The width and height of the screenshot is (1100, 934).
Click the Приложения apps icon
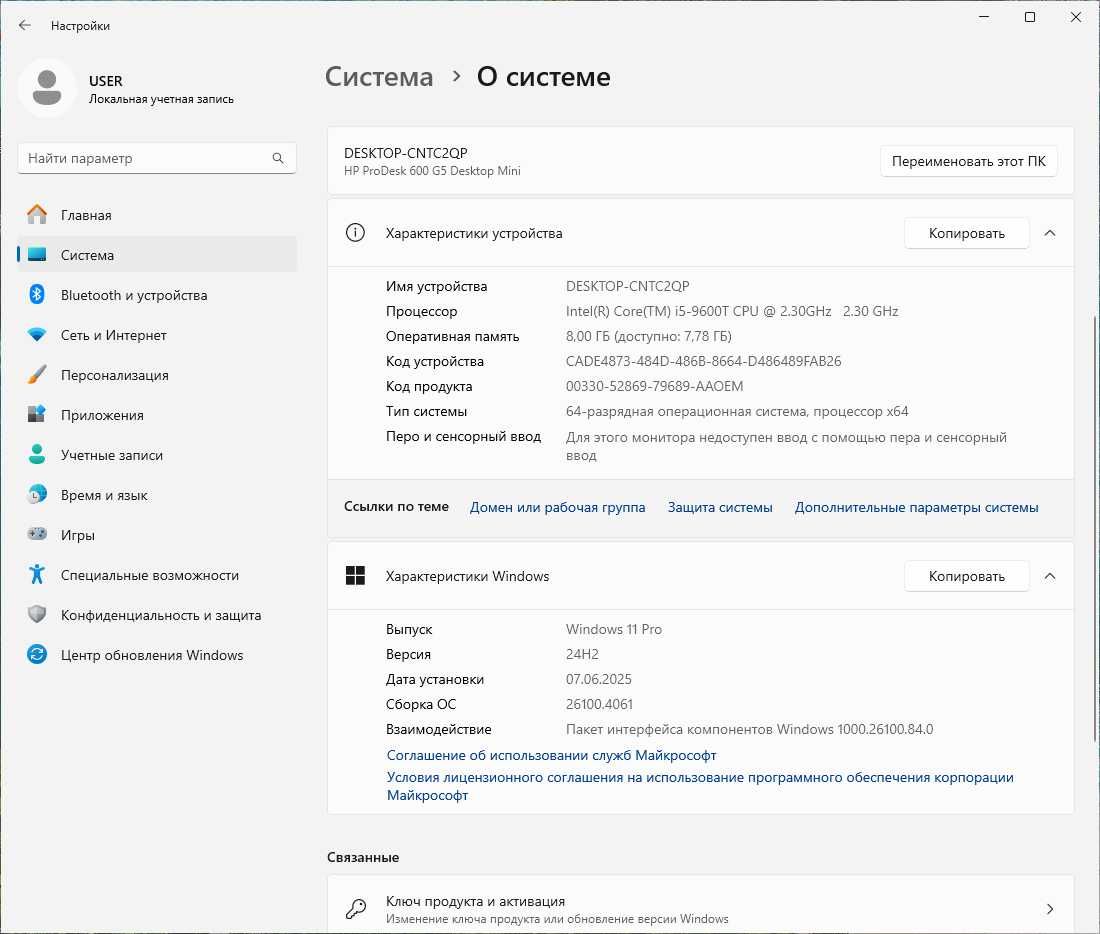[37, 415]
